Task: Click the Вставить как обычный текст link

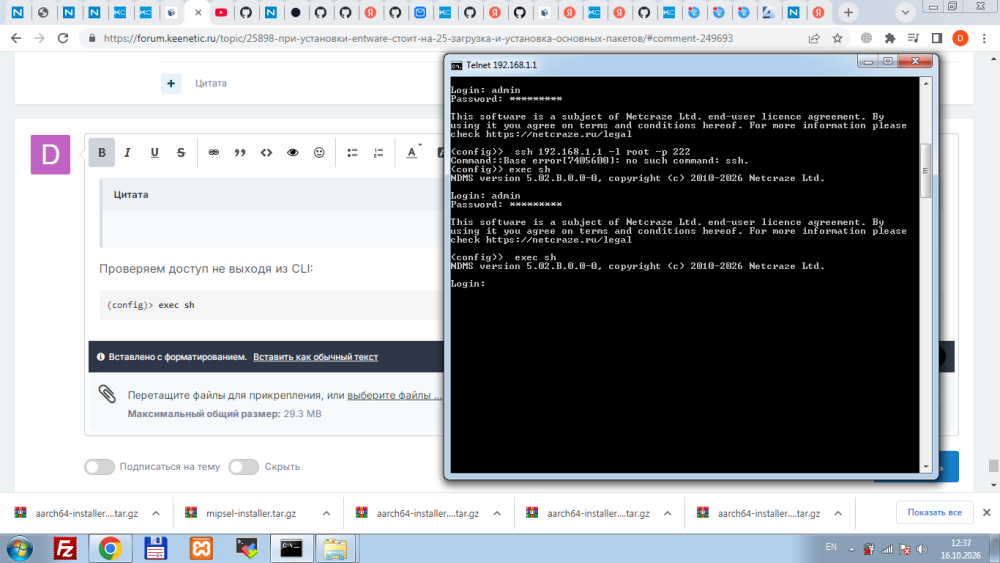Action: click(x=316, y=357)
